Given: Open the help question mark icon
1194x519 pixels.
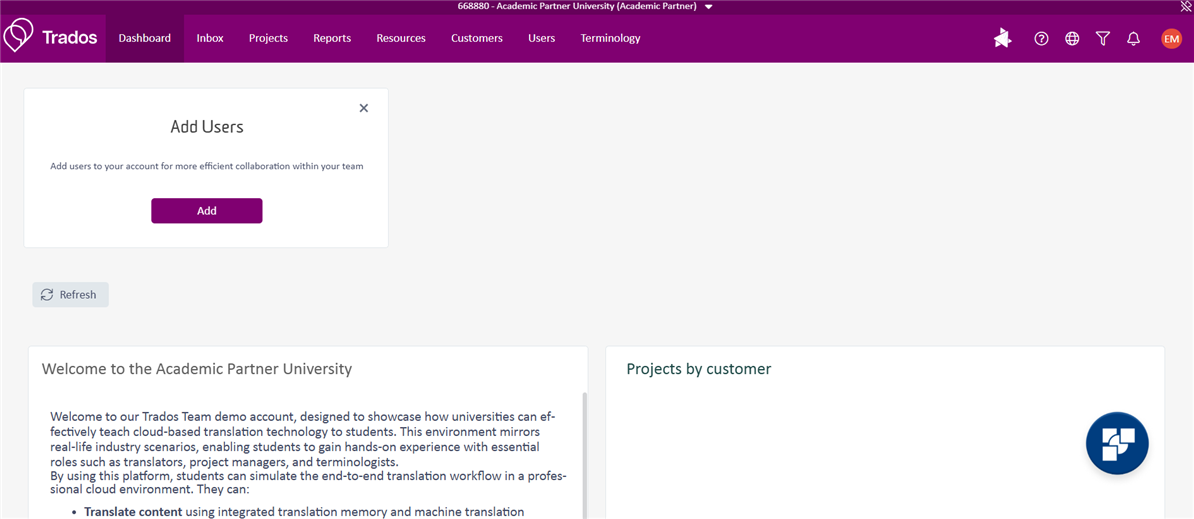Looking at the screenshot, I should [1041, 39].
